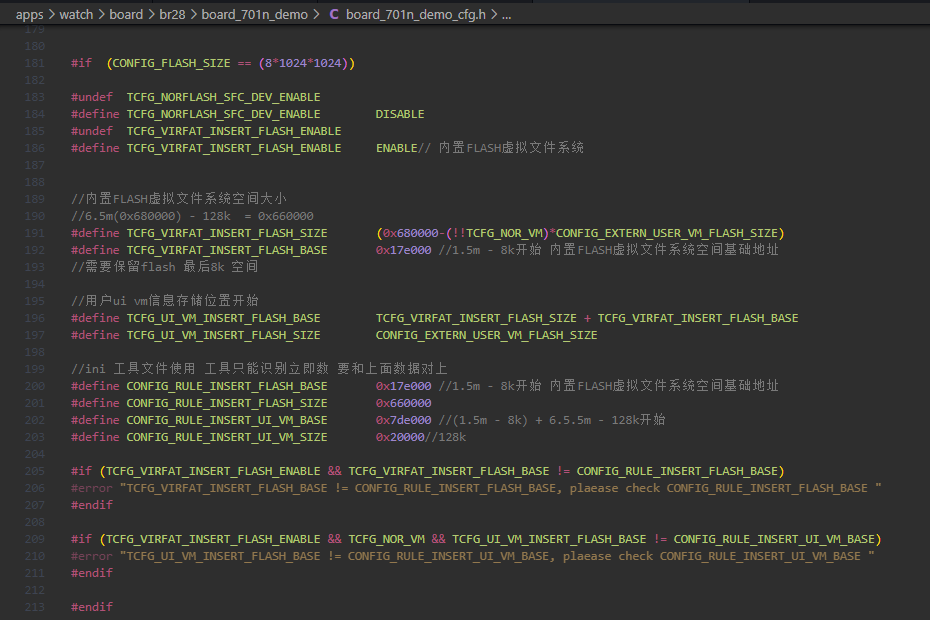Click the 0x680000 literal on line 191
930x620 pixels.
[410, 233]
